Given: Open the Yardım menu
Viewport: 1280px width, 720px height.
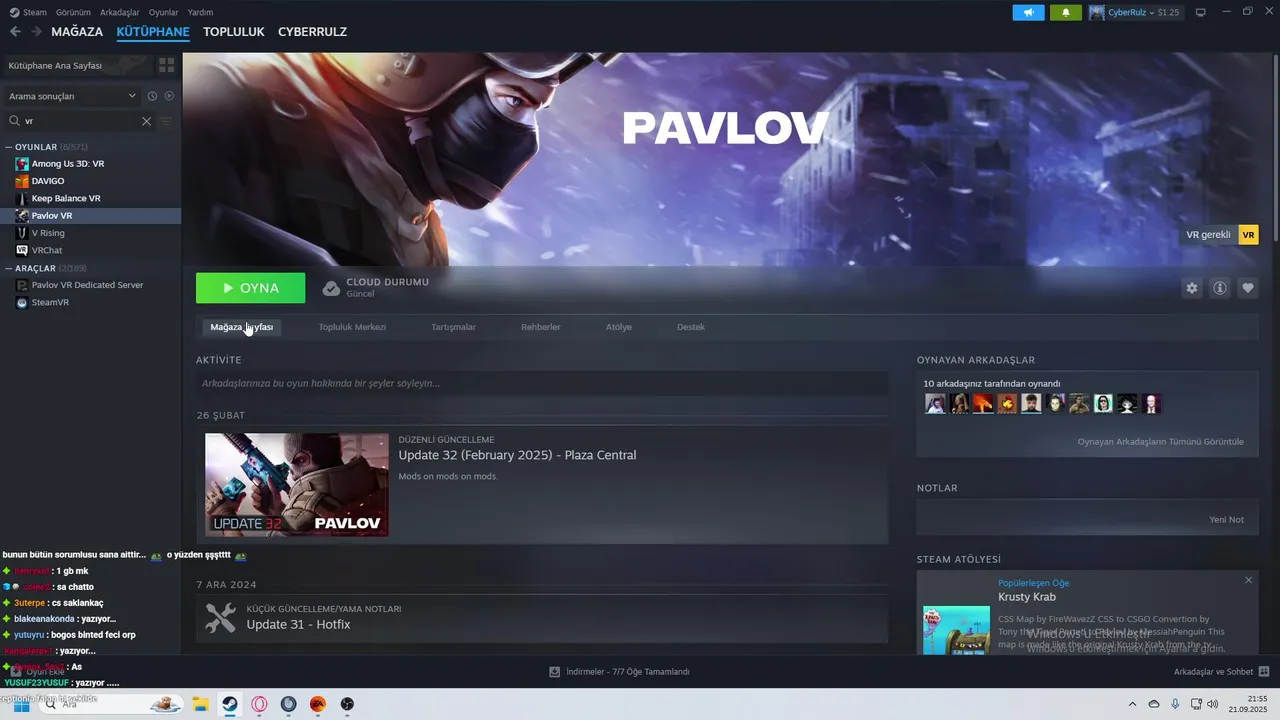Looking at the screenshot, I should click(x=200, y=13).
